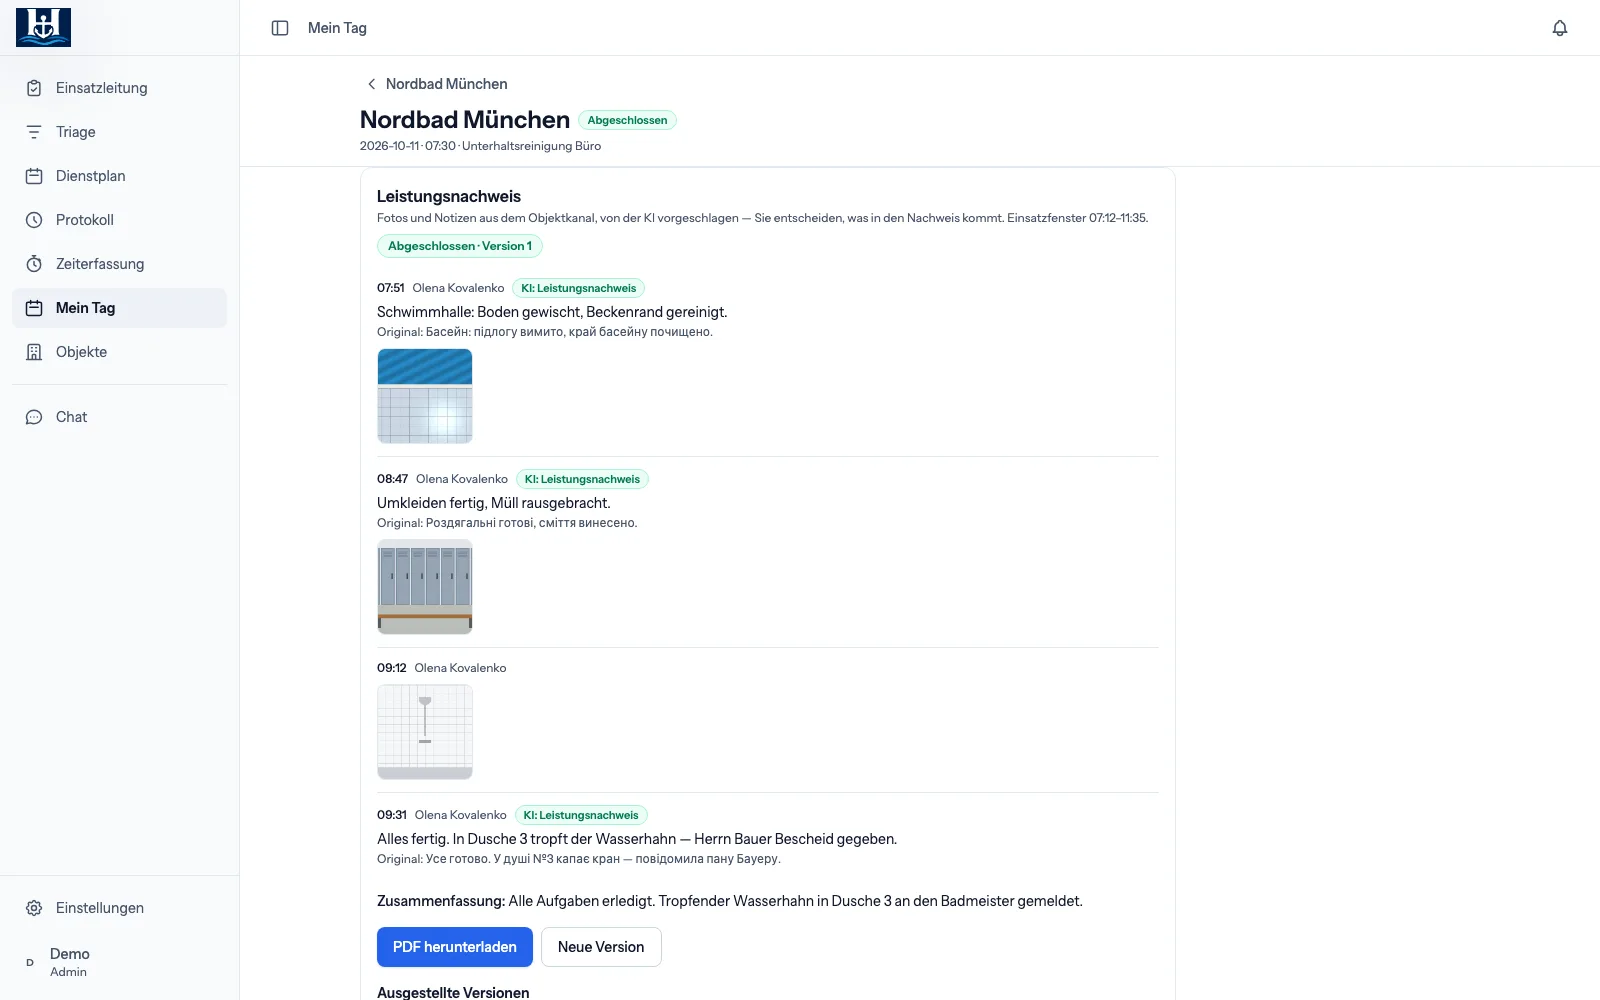Open Objekte in the sidebar
Viewport: 1600px width, 1000px height.
tap(120, 352)
